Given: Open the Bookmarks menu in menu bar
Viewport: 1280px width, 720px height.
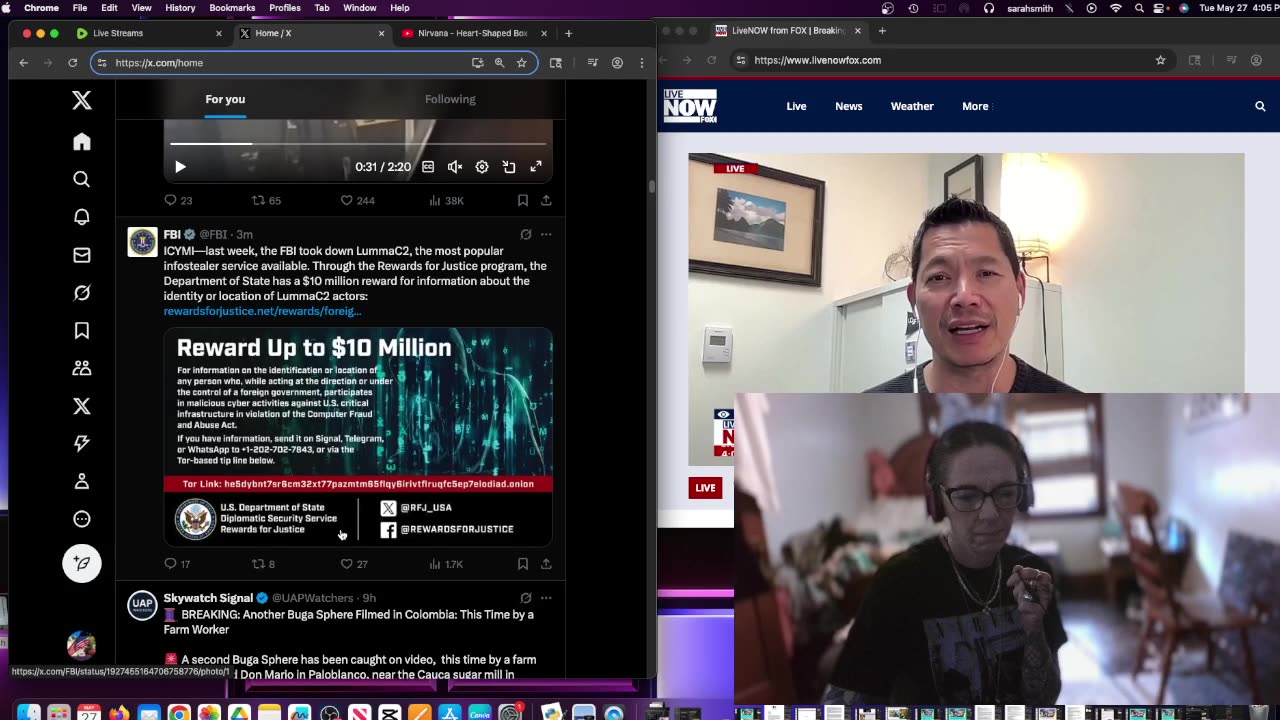Looking at the screenshot, I should pos(232,8).
